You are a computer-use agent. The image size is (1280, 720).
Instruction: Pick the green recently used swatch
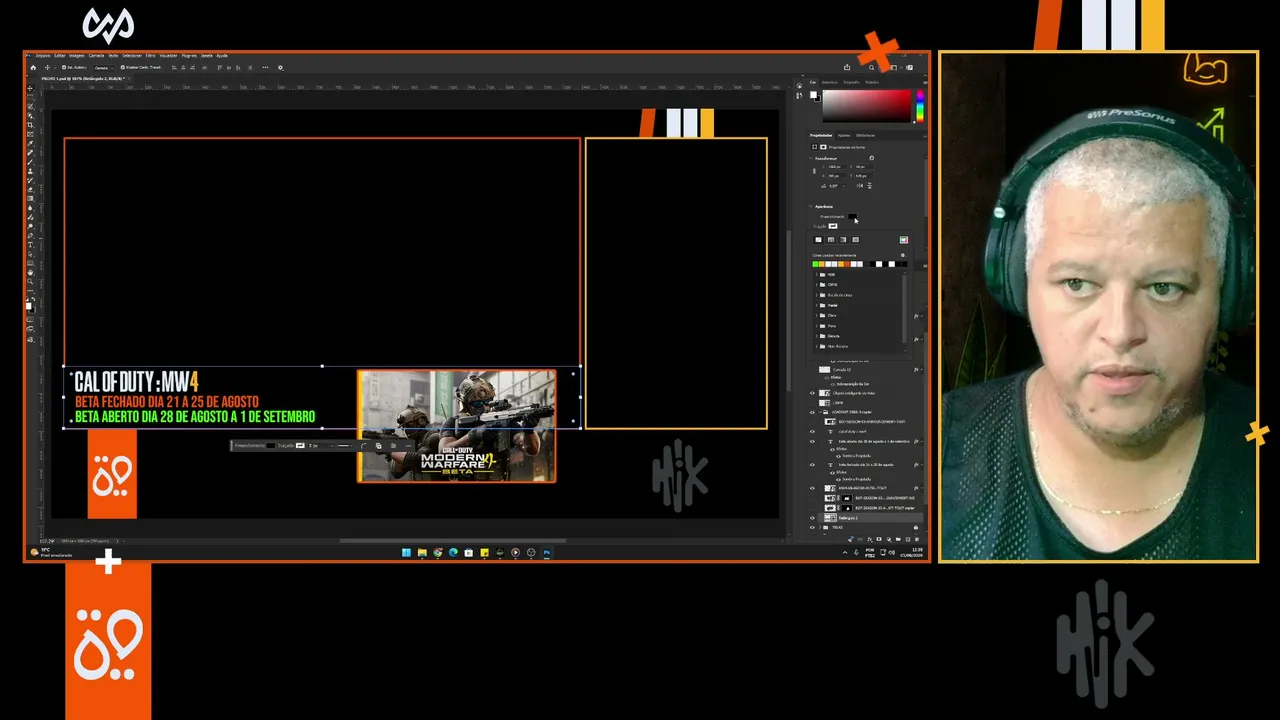[815, 264]
